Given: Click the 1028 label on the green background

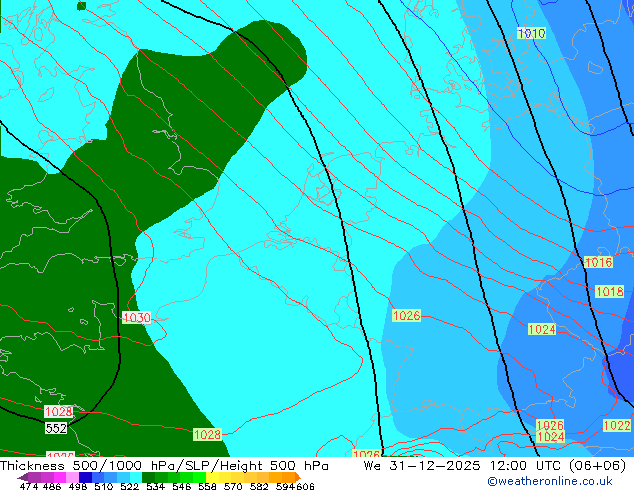Looking at the screenshot, I should (207, 435).
